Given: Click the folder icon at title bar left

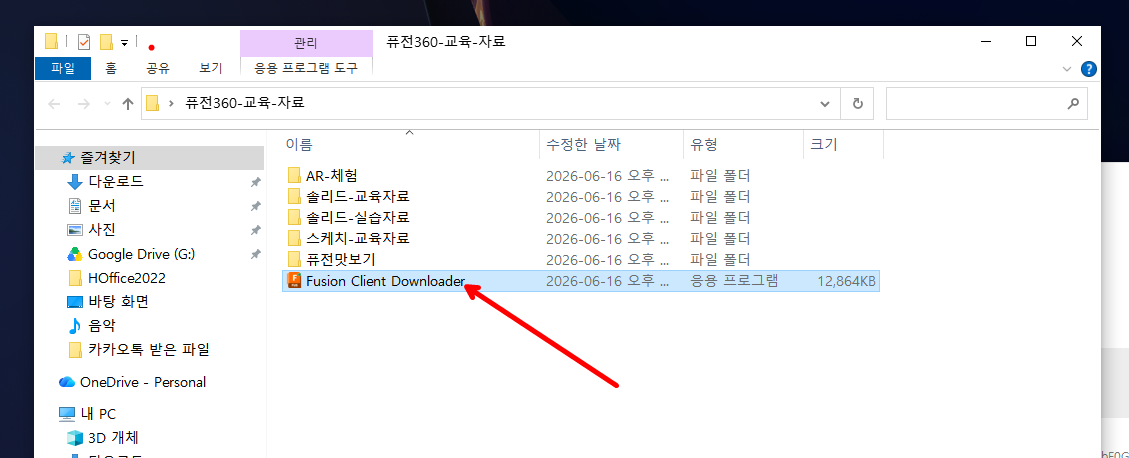Looking at the screenshot, I should (x=52, y=41).
